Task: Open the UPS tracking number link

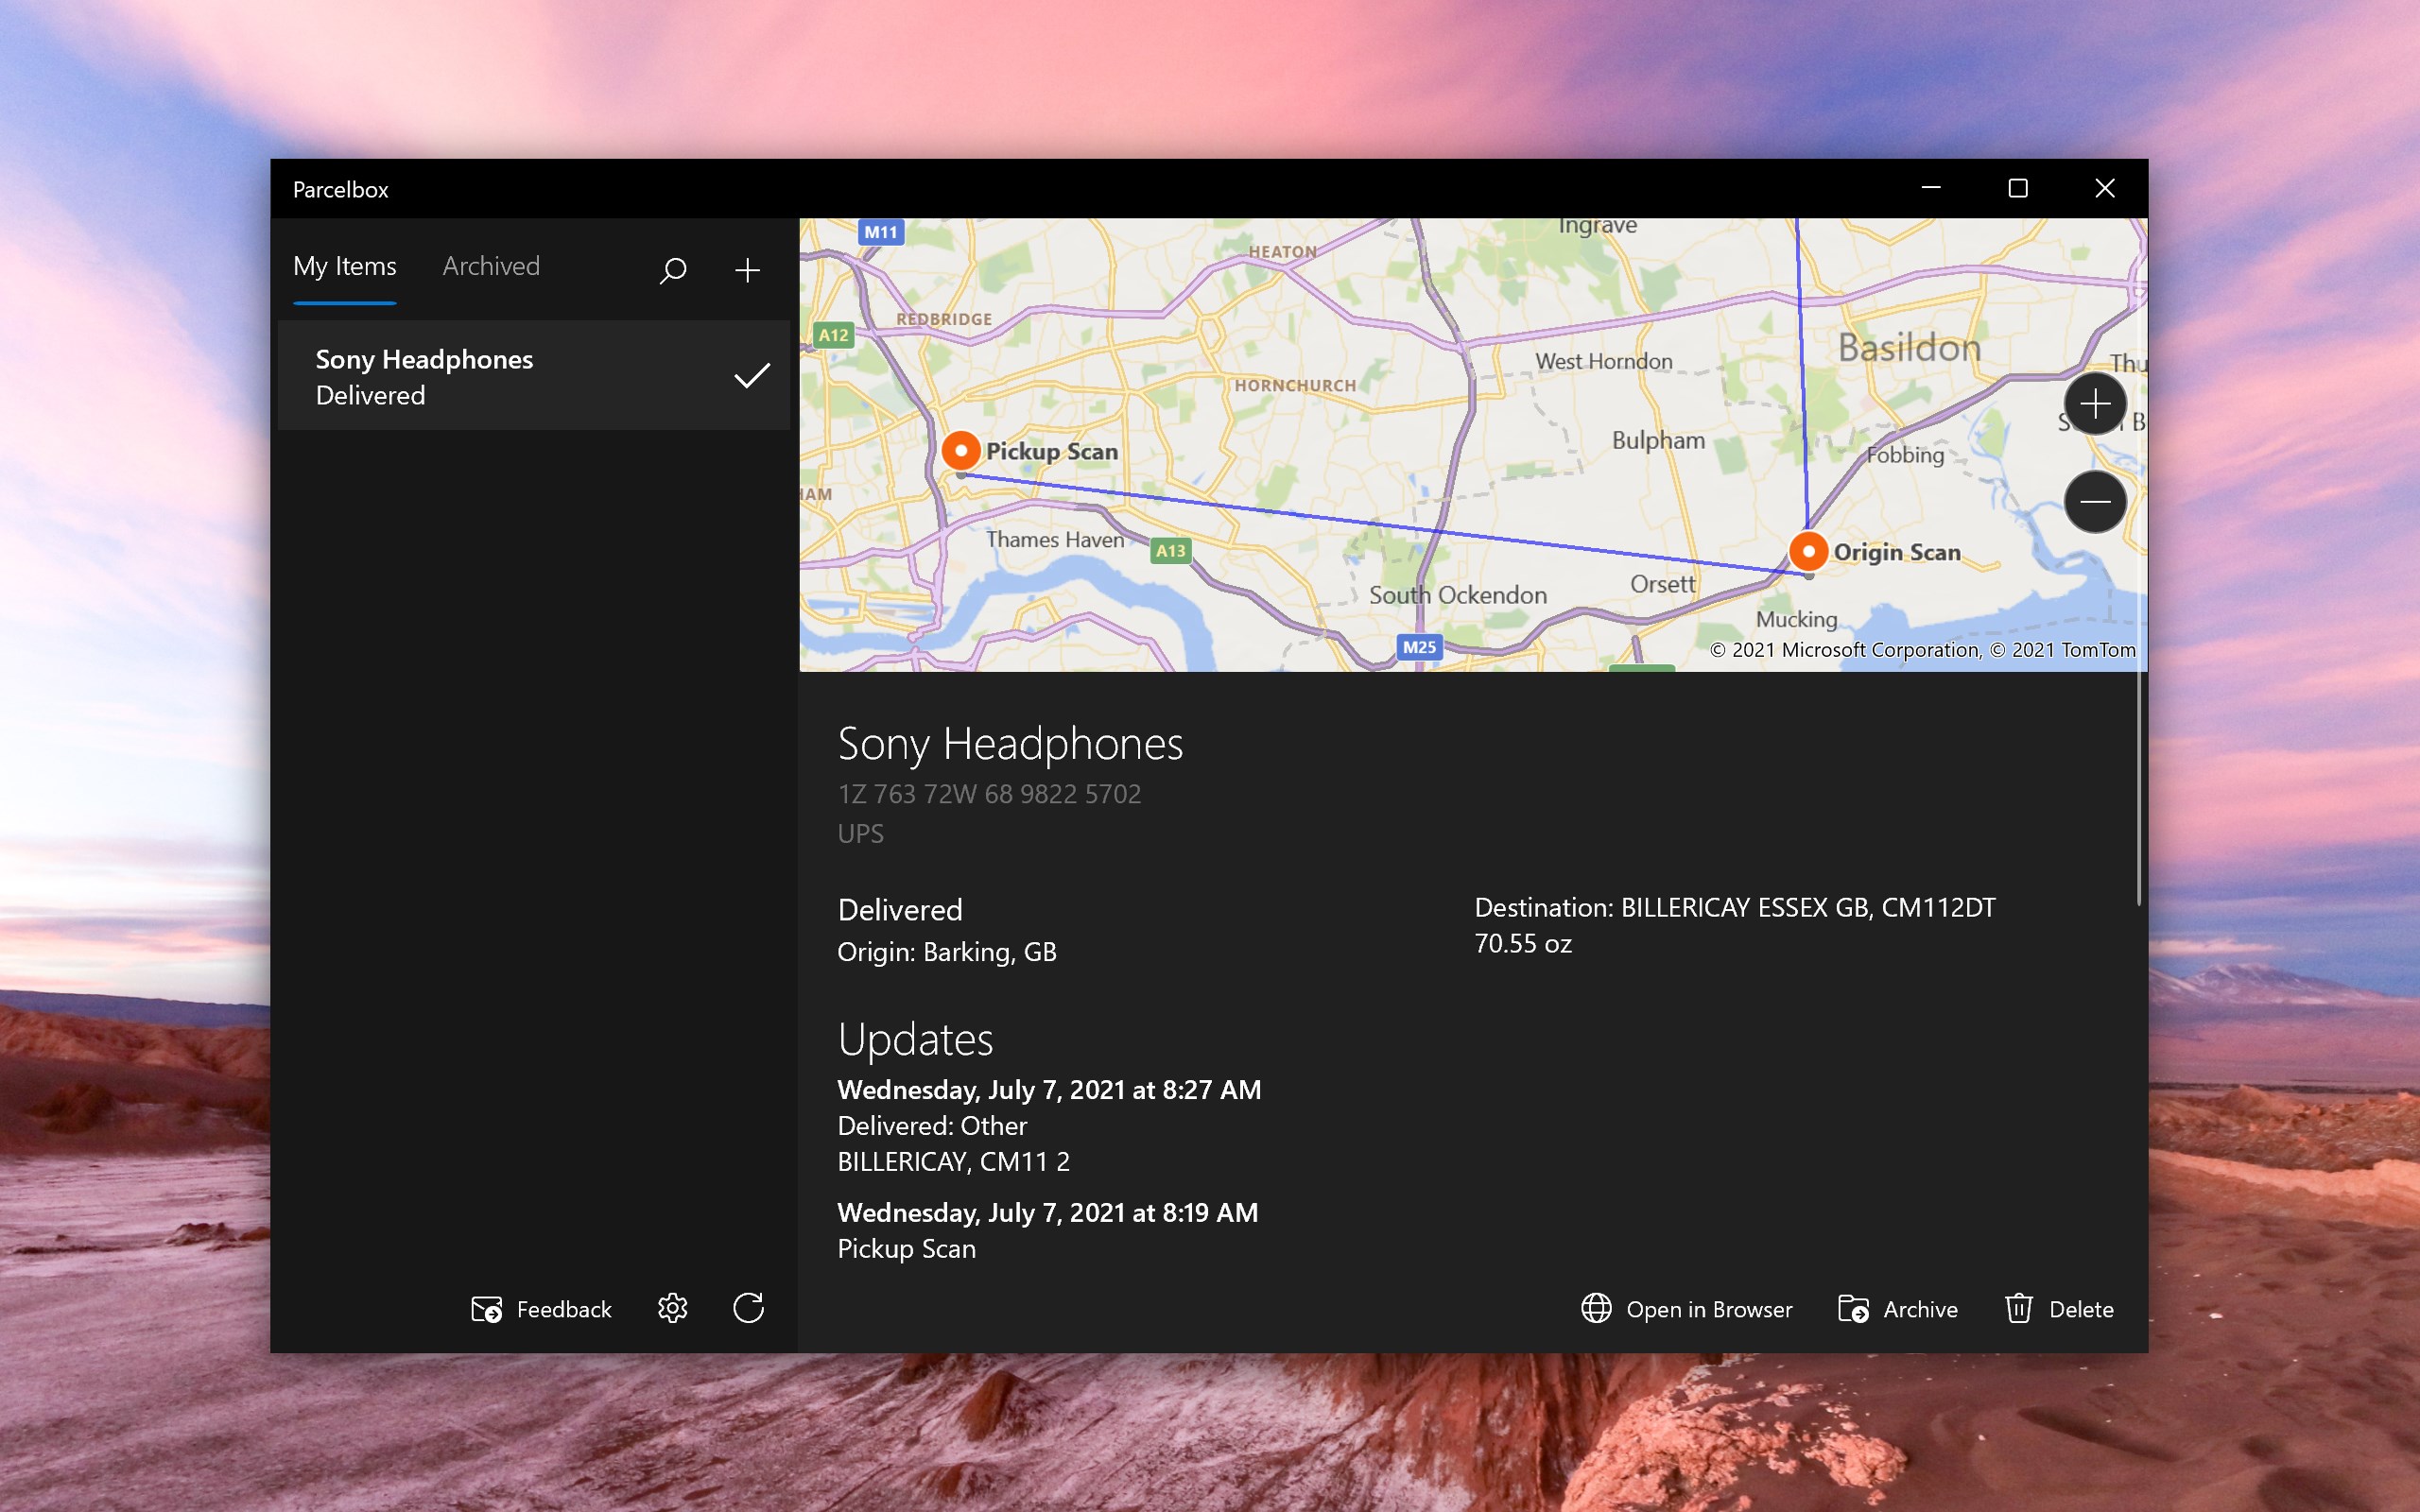Action: click(988, 793)
